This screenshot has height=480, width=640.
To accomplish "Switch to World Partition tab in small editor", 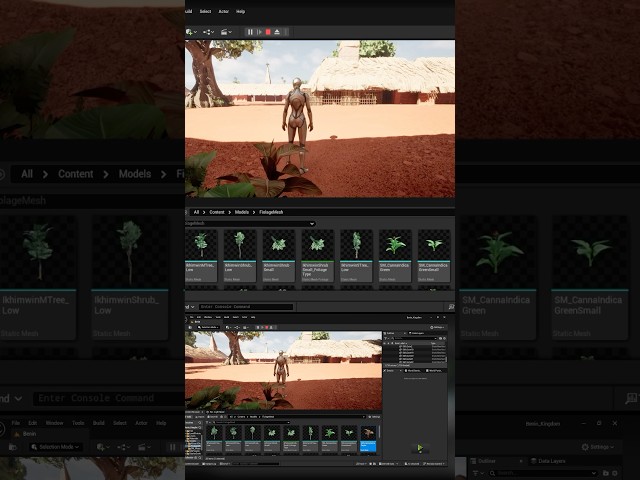I will (x=435, y=371).
